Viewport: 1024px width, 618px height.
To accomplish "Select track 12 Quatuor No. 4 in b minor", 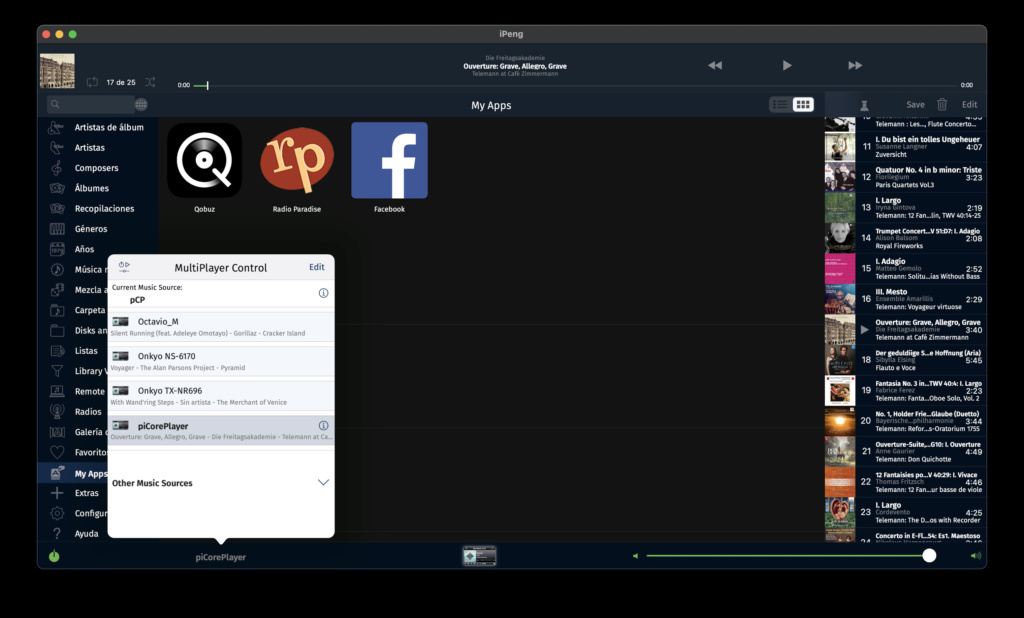I will tap(905, 177).
